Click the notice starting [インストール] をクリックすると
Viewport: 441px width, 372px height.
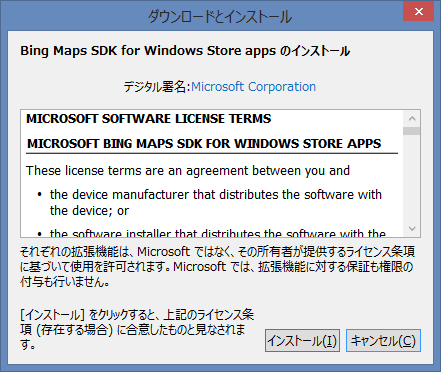(137, 329)
